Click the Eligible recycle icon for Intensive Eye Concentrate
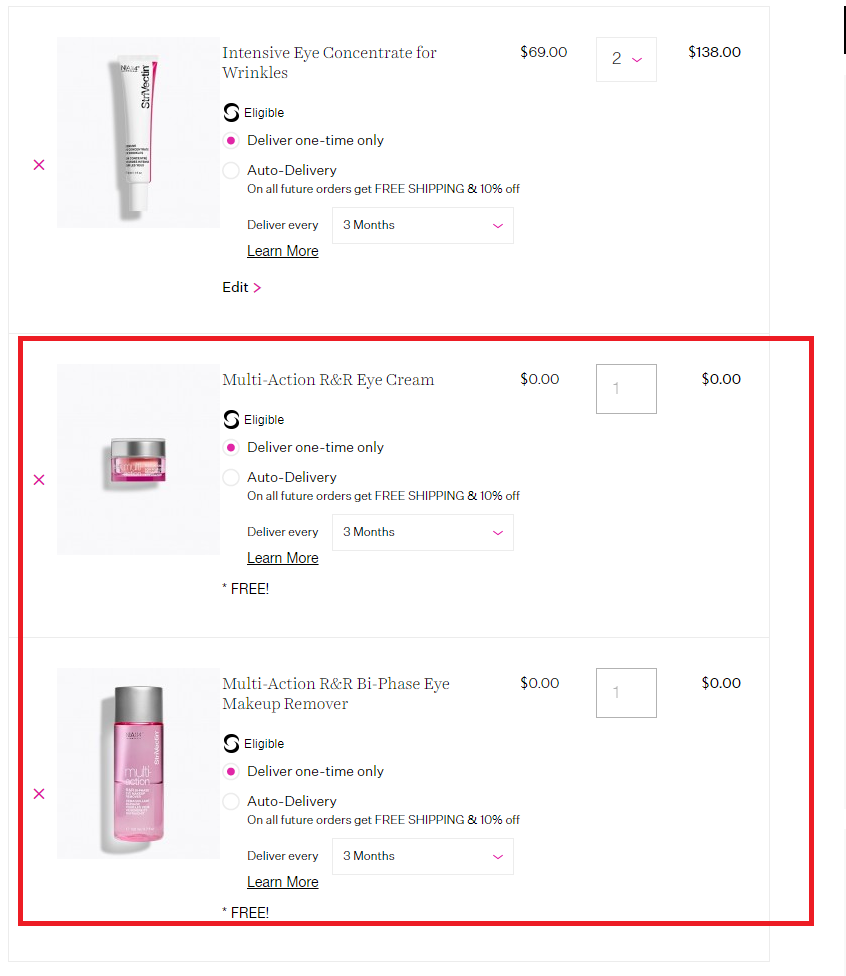The width and height of the screenshot is (846, 976). [x=230, y=112]
